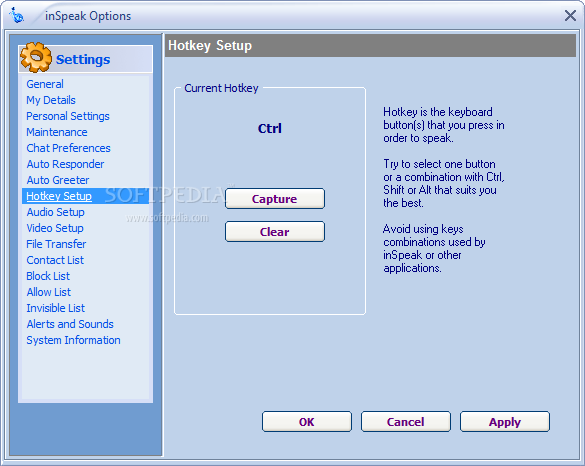Go to Personal Settings
The image size is (585, 466).
[x=68, y=116]
